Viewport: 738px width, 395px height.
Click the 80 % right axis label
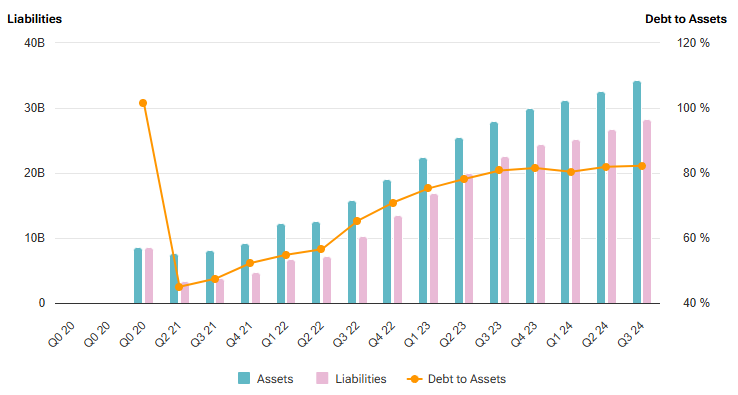point(696,173)
